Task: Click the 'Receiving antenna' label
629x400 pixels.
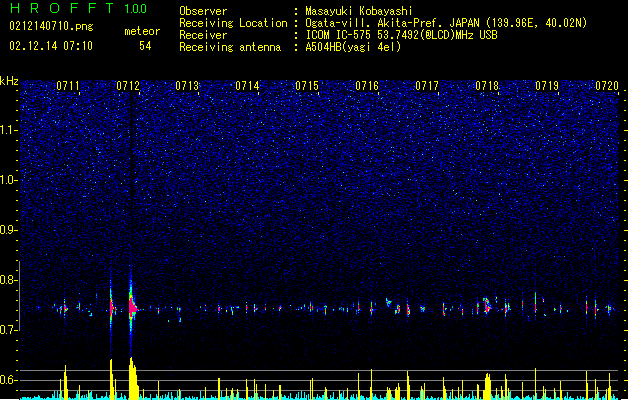Action: [x=230, y=47]
